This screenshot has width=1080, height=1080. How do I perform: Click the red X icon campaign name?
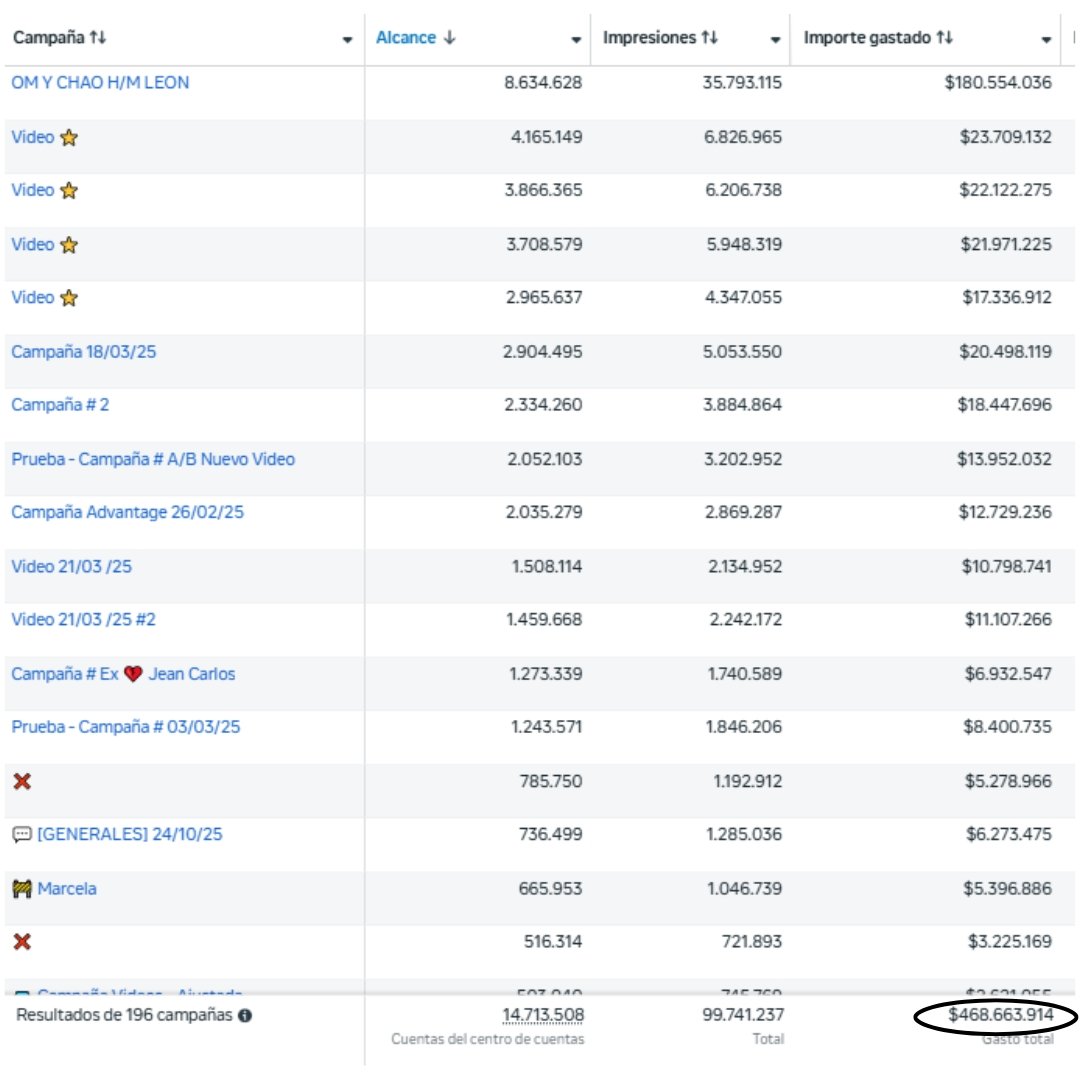[x=21, y=780]
